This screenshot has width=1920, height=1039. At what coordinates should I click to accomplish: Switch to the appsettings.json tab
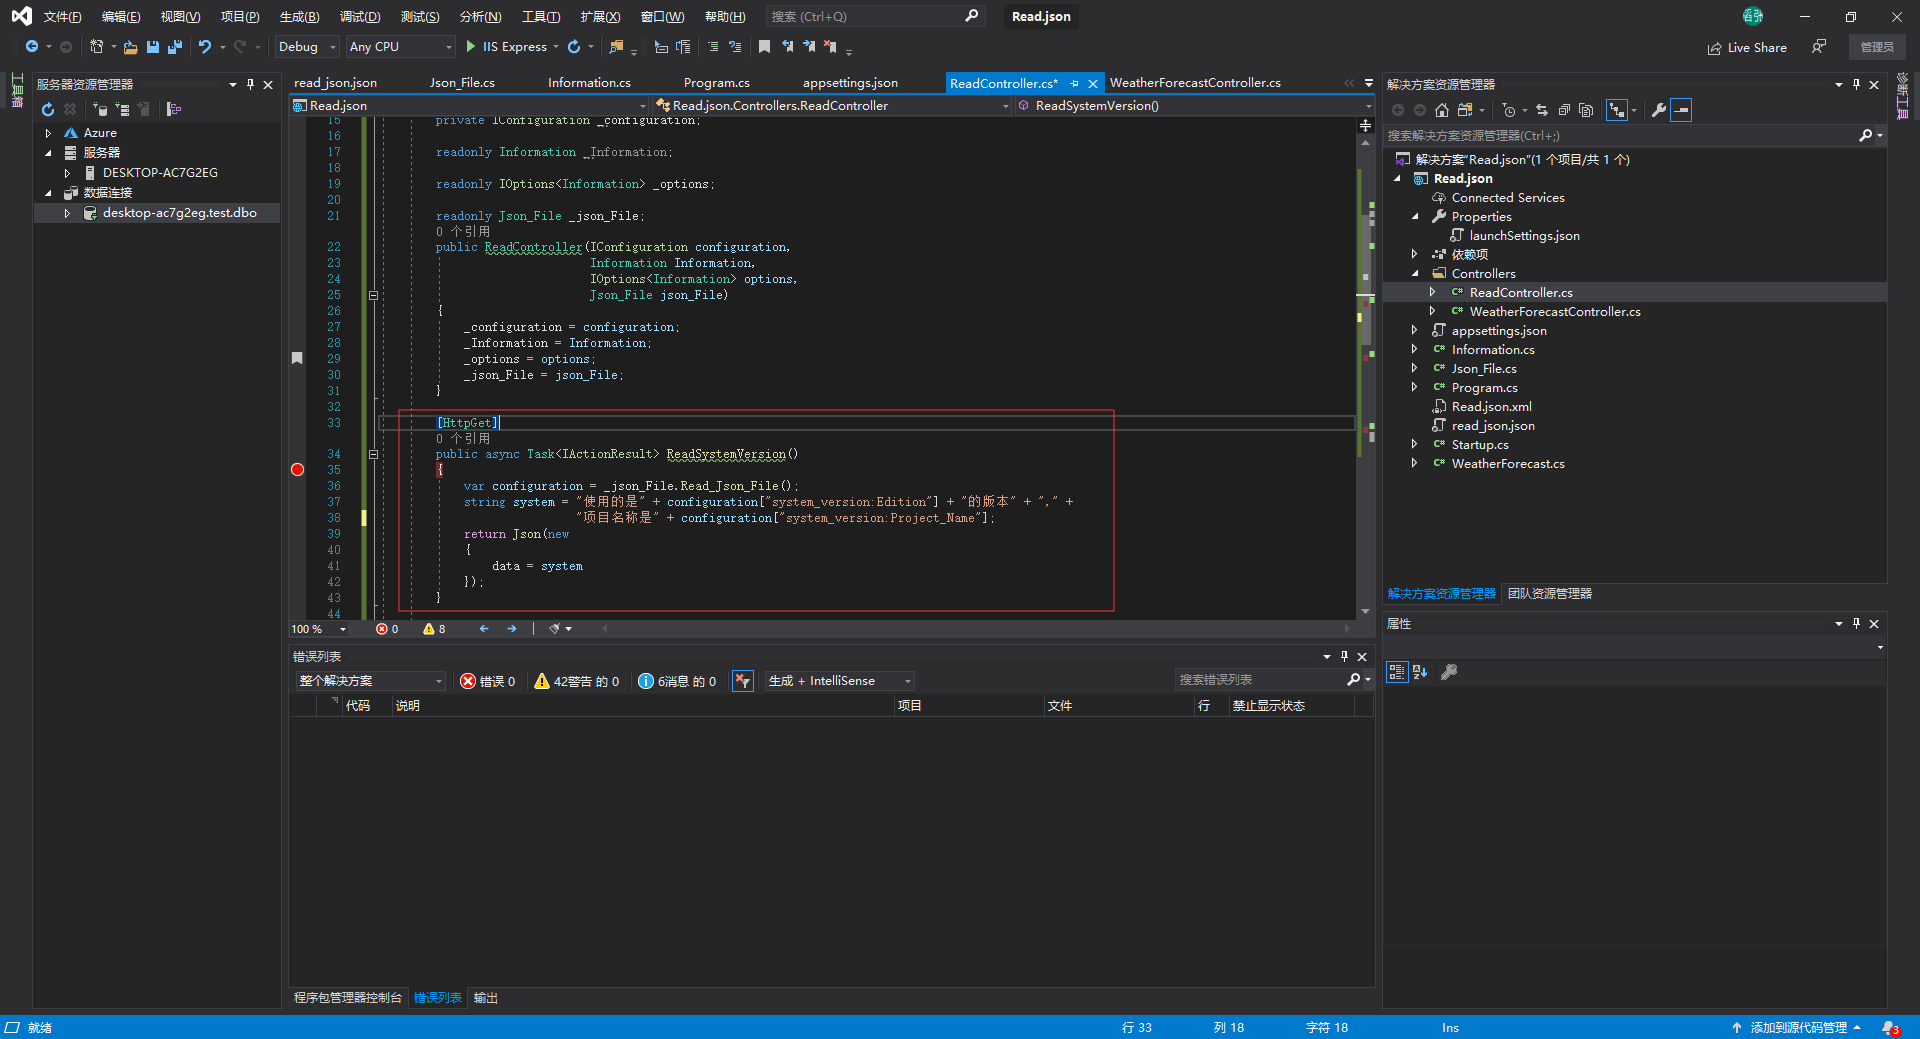point(850,83)
